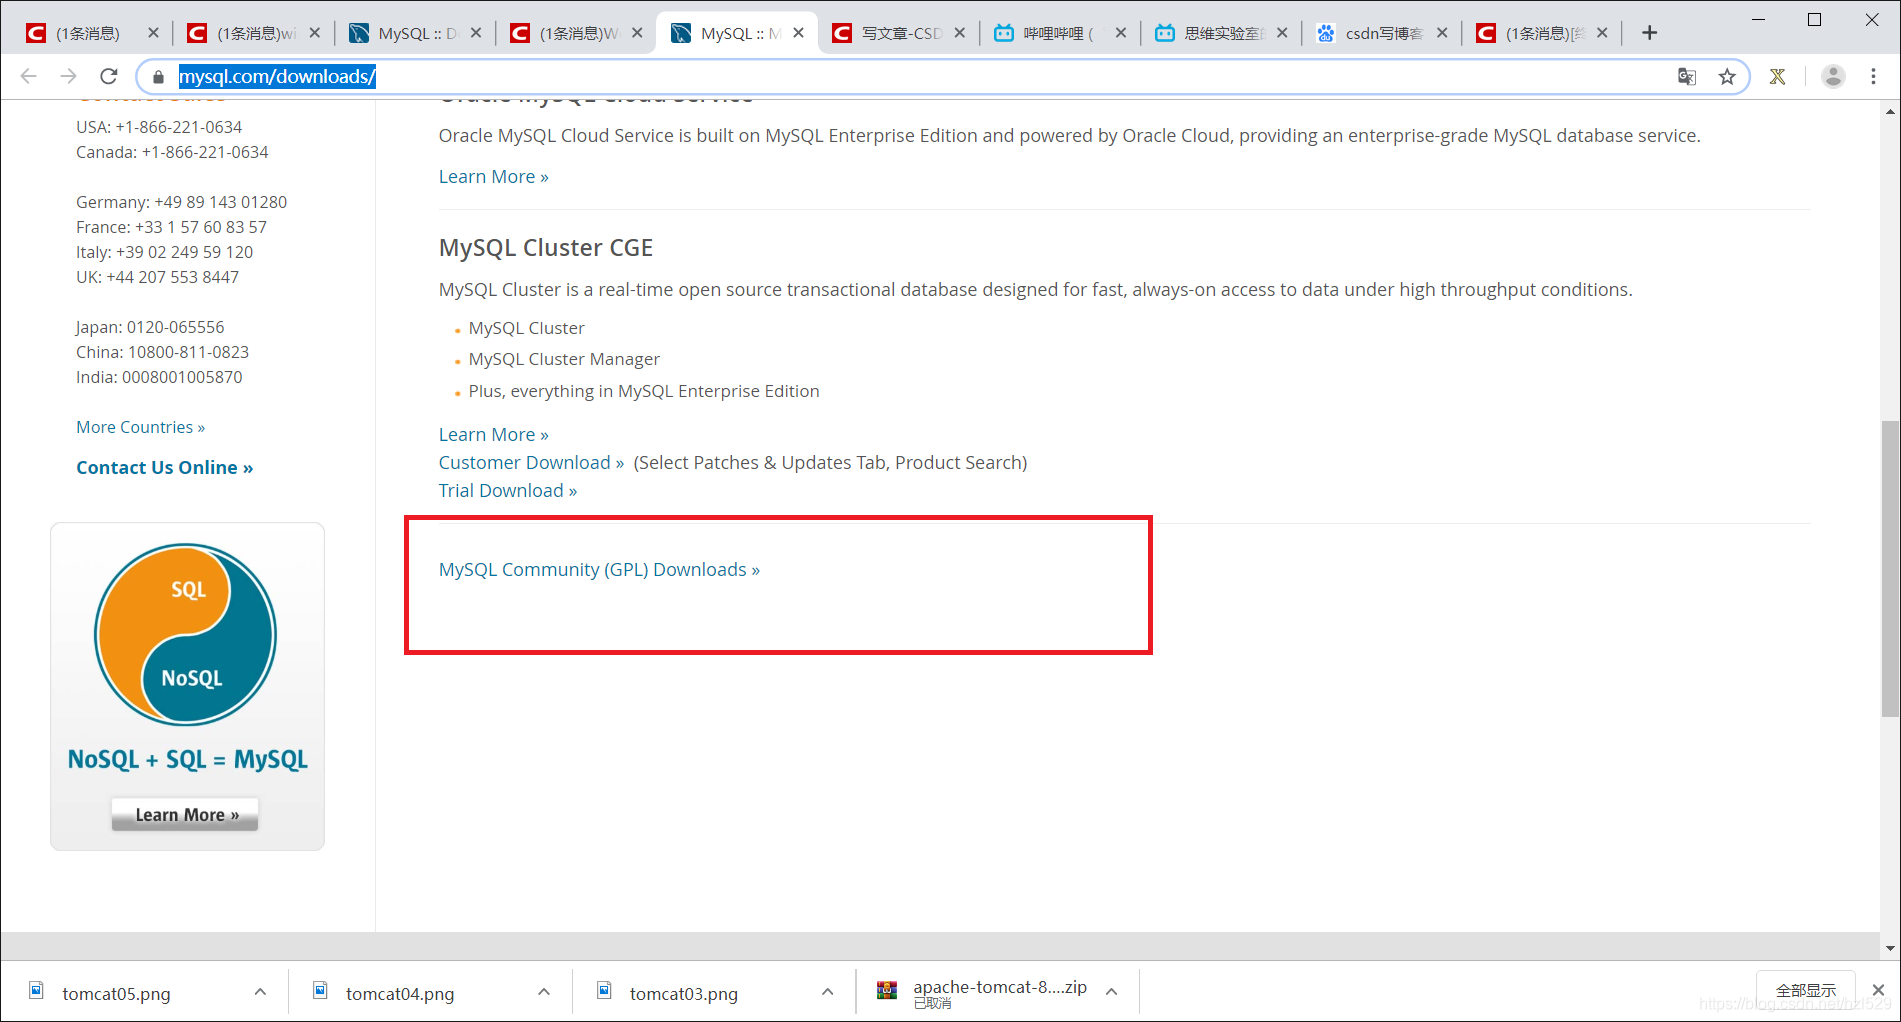Image resolution: width=1901 pixels, height=1022 pixels.
Task: Click the apache-tomcat zip archive icon
Action: (887, 990)
